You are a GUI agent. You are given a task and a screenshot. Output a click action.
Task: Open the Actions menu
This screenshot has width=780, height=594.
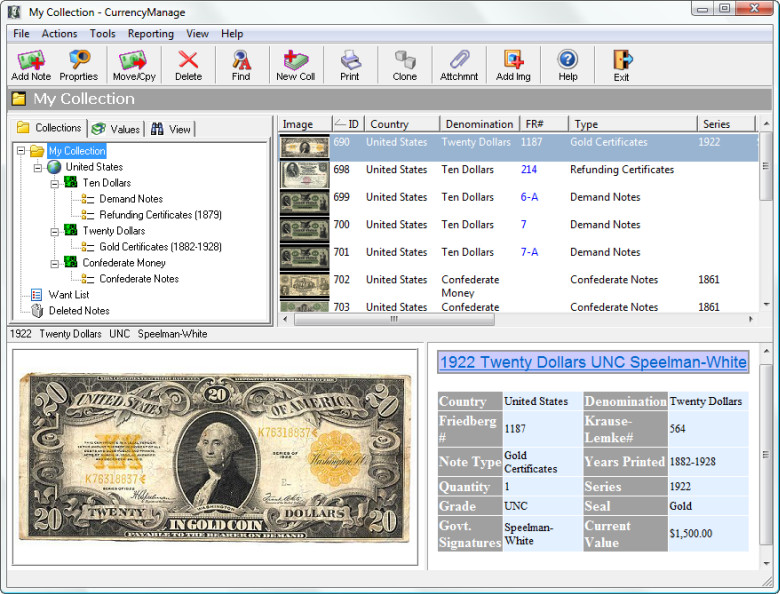pos(59,33)
